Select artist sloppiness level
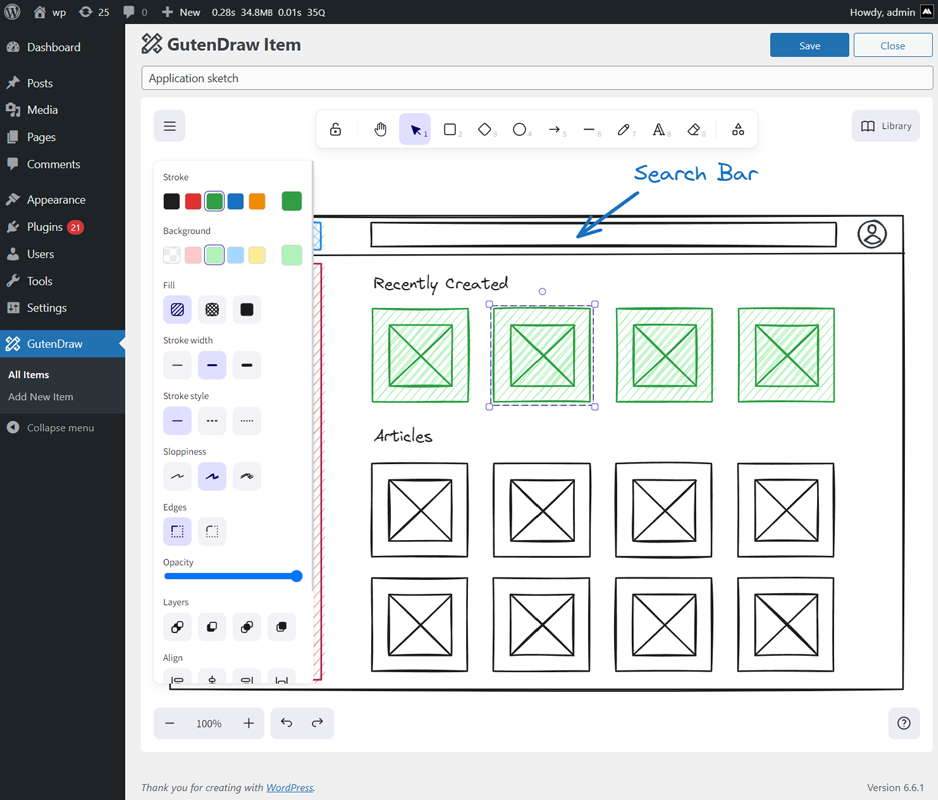Viewport: 938px width, 800px height. [212, 476]
